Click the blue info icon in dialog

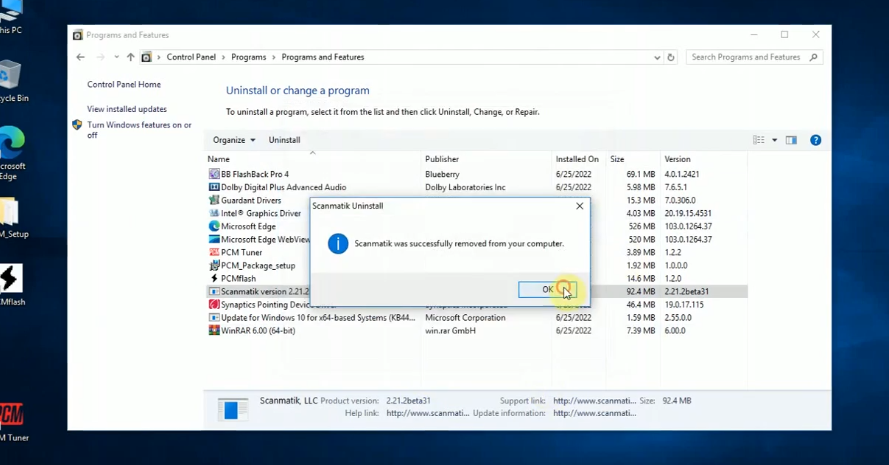(x=338, y=244)
